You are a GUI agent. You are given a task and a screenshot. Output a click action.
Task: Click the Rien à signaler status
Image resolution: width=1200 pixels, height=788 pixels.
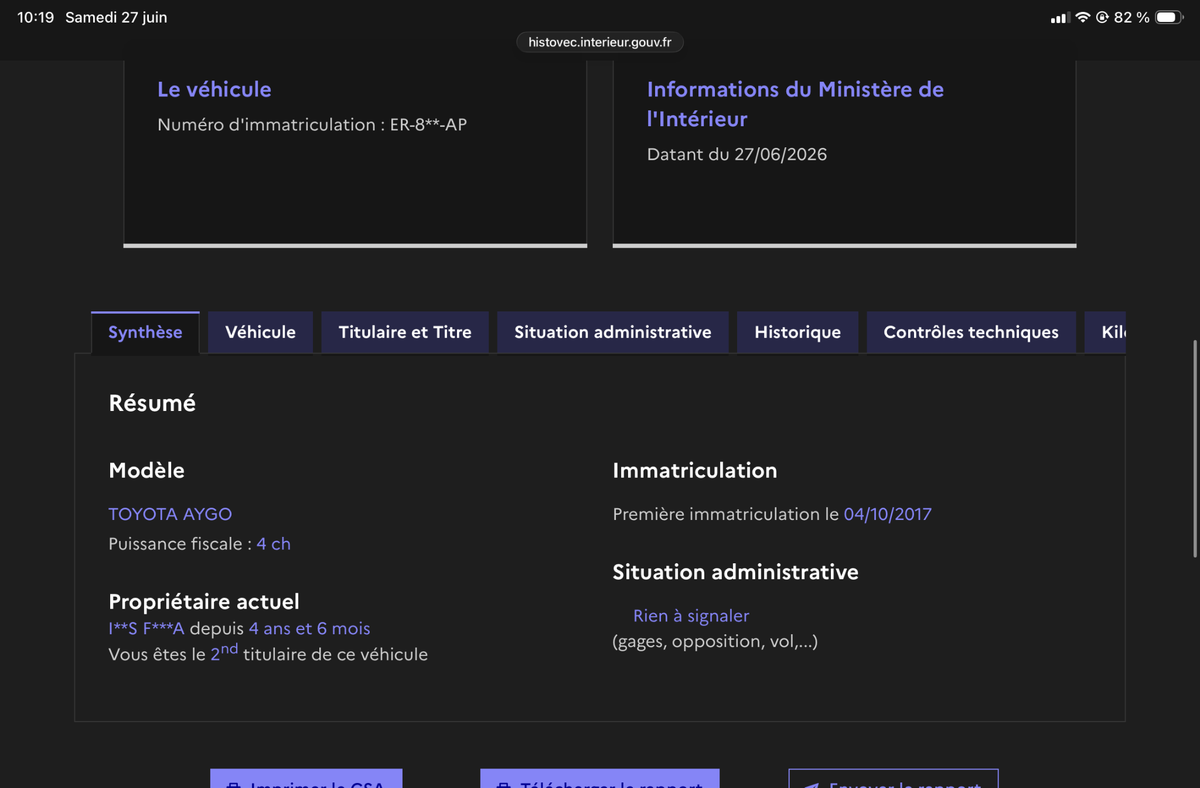point(691,616)
